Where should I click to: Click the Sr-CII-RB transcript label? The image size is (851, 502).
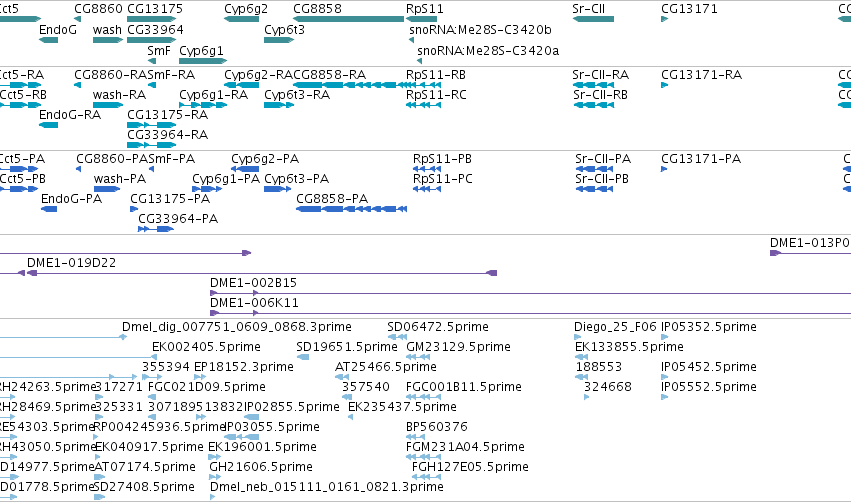click(600, 95)
